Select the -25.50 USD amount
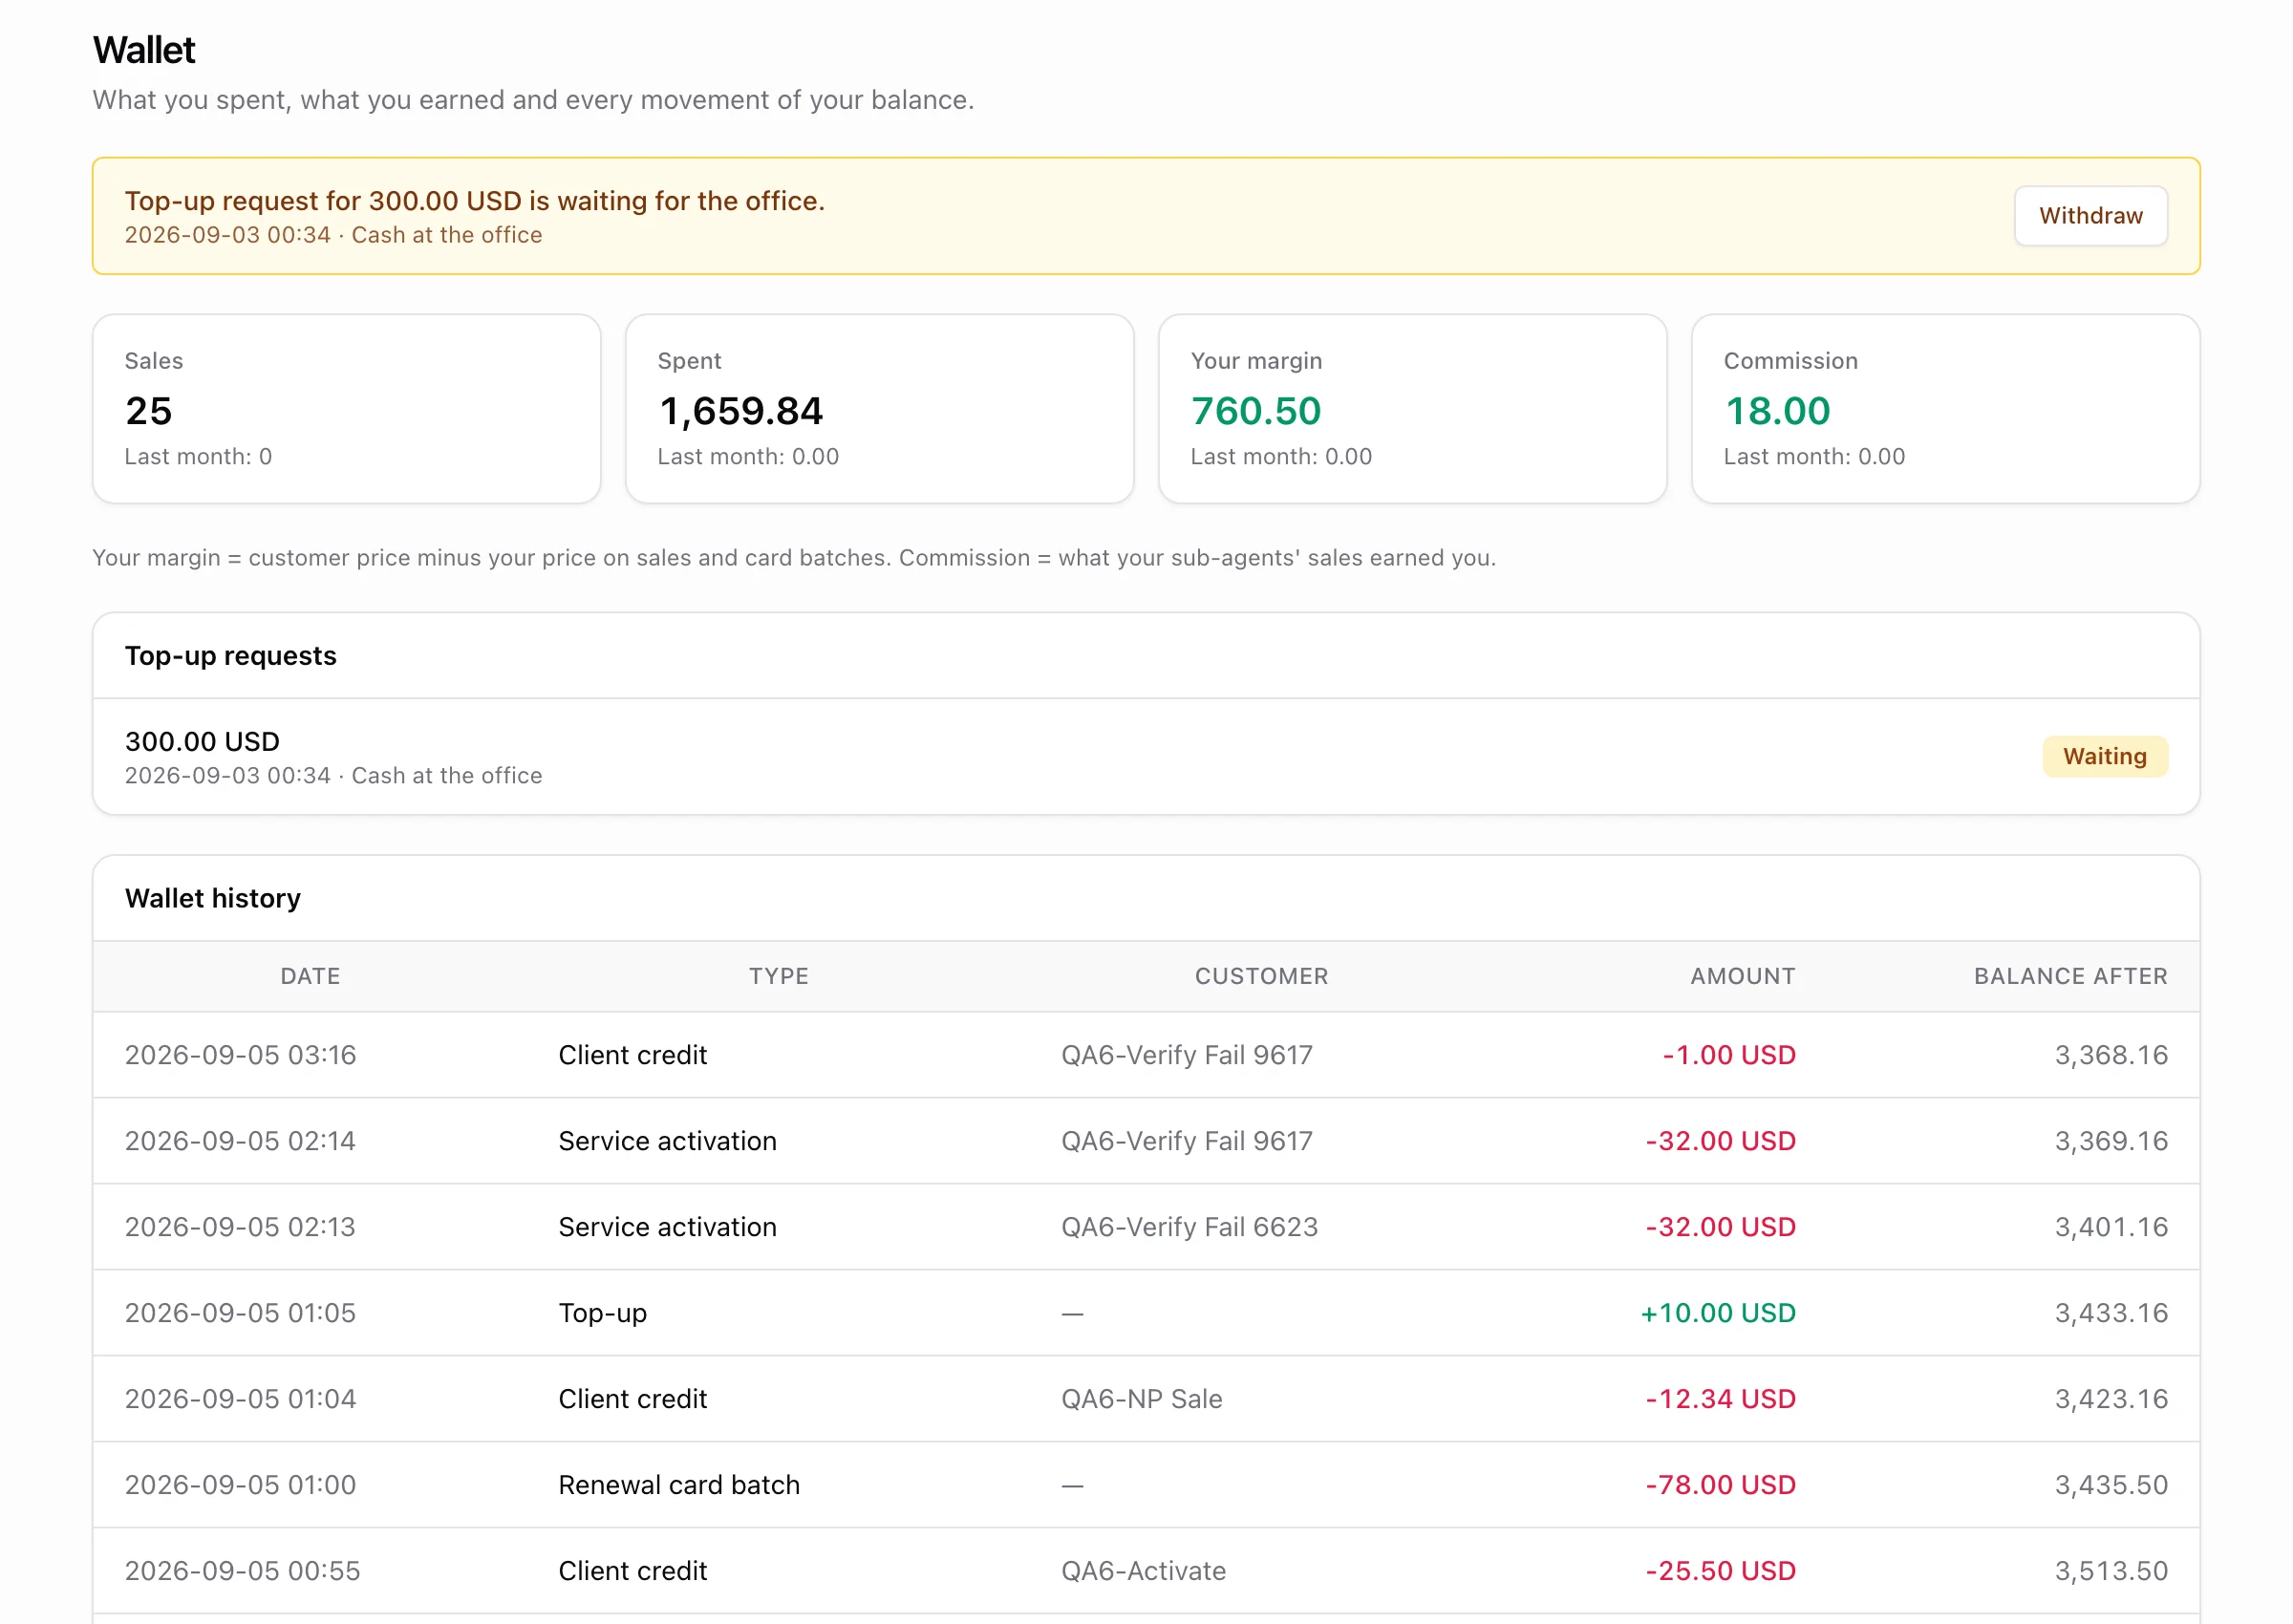 1721,1571
